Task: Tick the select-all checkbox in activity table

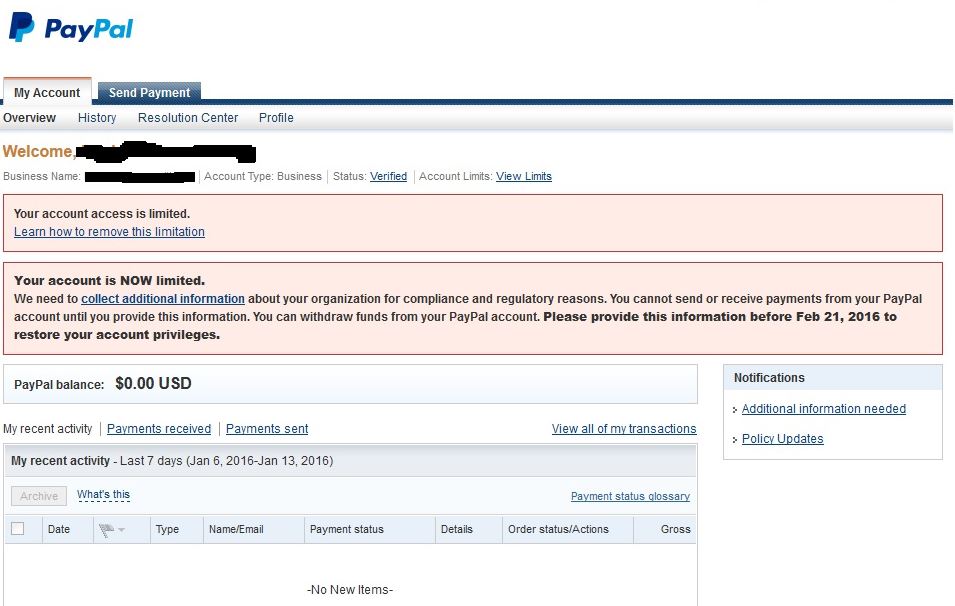Action: coord(18,529)
